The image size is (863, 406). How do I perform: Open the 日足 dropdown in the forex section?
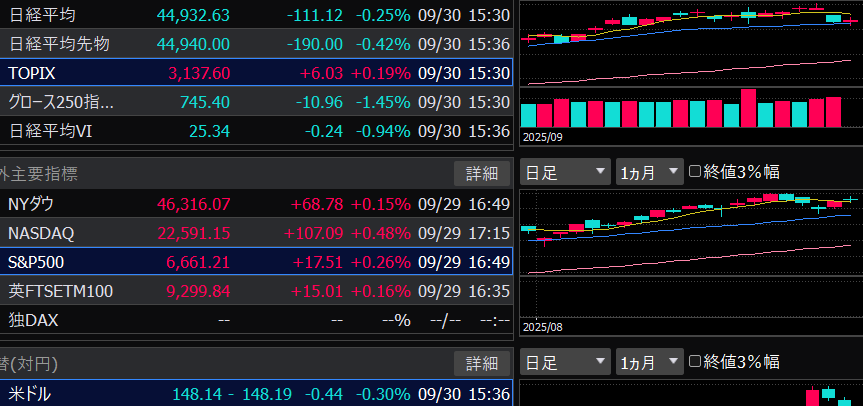point(565,362)
